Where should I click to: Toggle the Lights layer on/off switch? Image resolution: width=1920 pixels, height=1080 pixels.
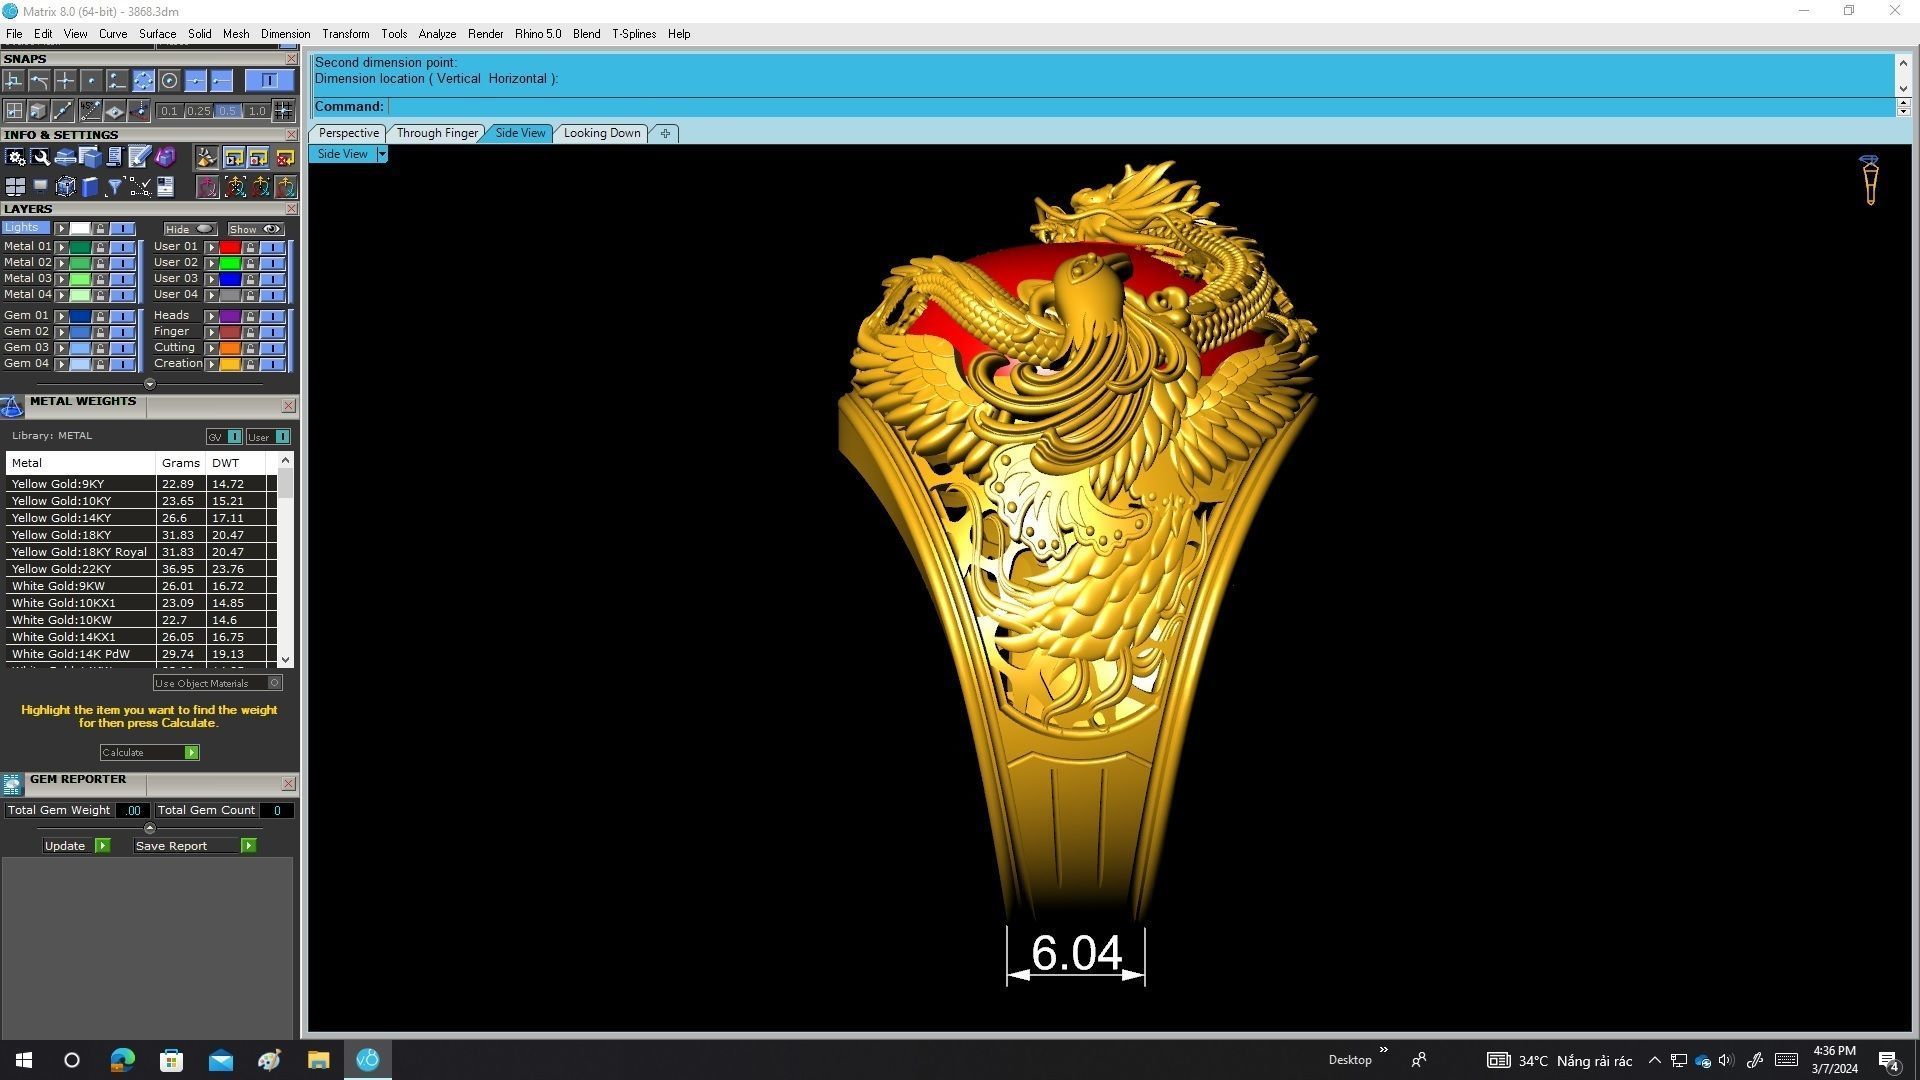tap(122, 229)
